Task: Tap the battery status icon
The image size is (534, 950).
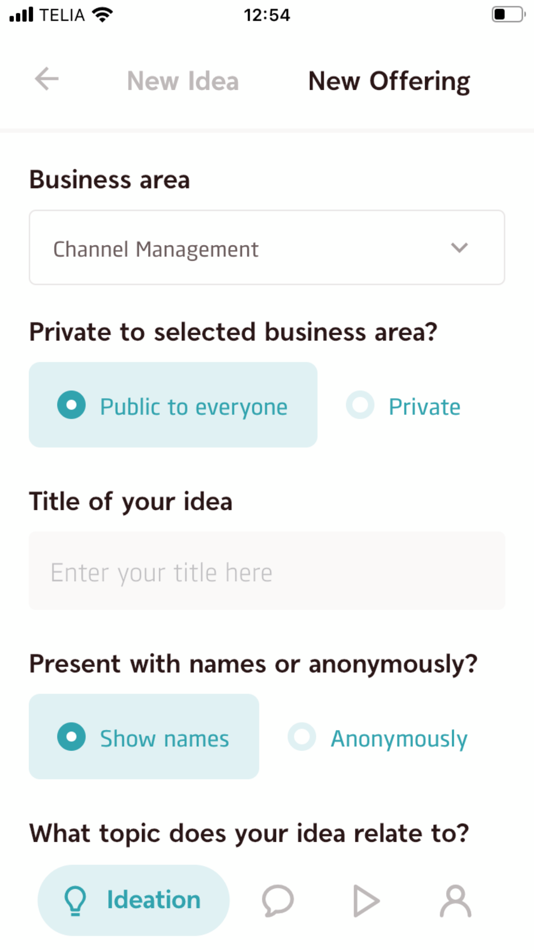Action: pyautogui.click(x=508, y=15)
